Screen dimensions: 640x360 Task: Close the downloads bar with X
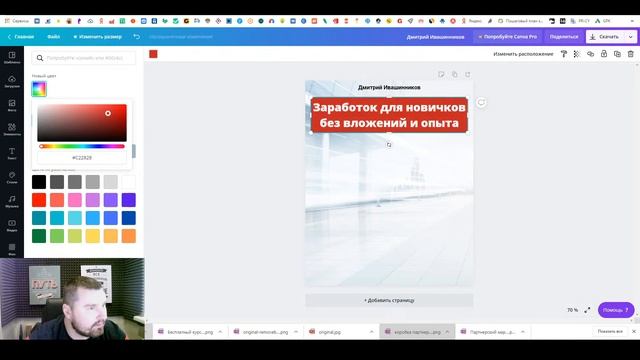pos(634,331)
